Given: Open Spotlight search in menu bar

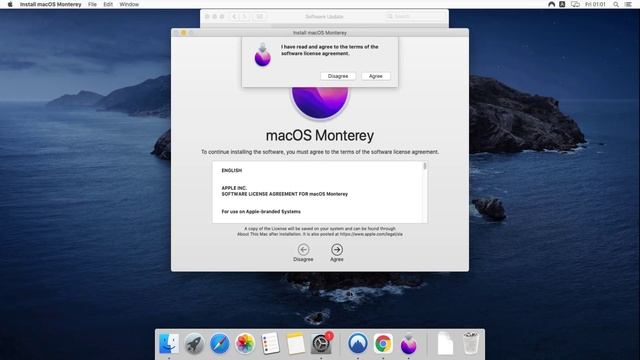Looking at the screenshot, I should [616, 4].
